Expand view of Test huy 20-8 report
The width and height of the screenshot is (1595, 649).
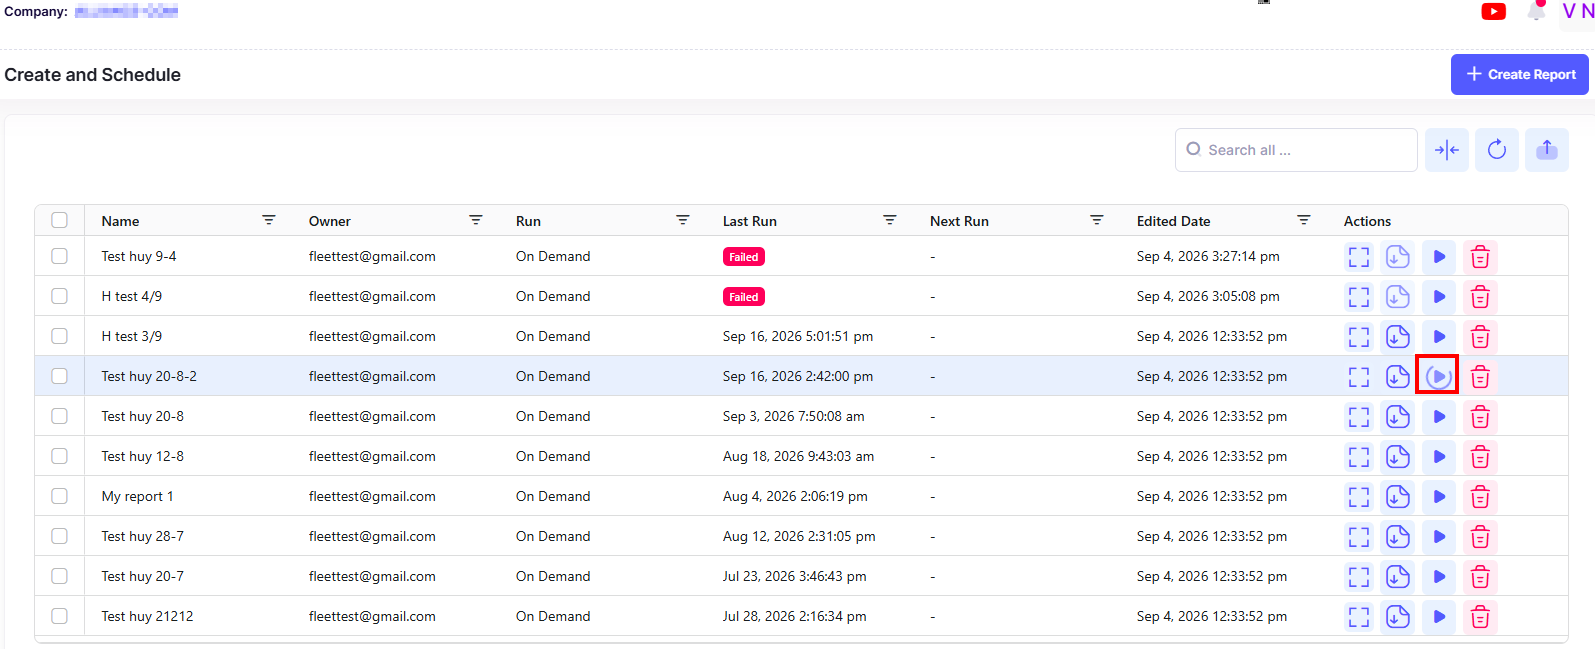(1358, 417)
